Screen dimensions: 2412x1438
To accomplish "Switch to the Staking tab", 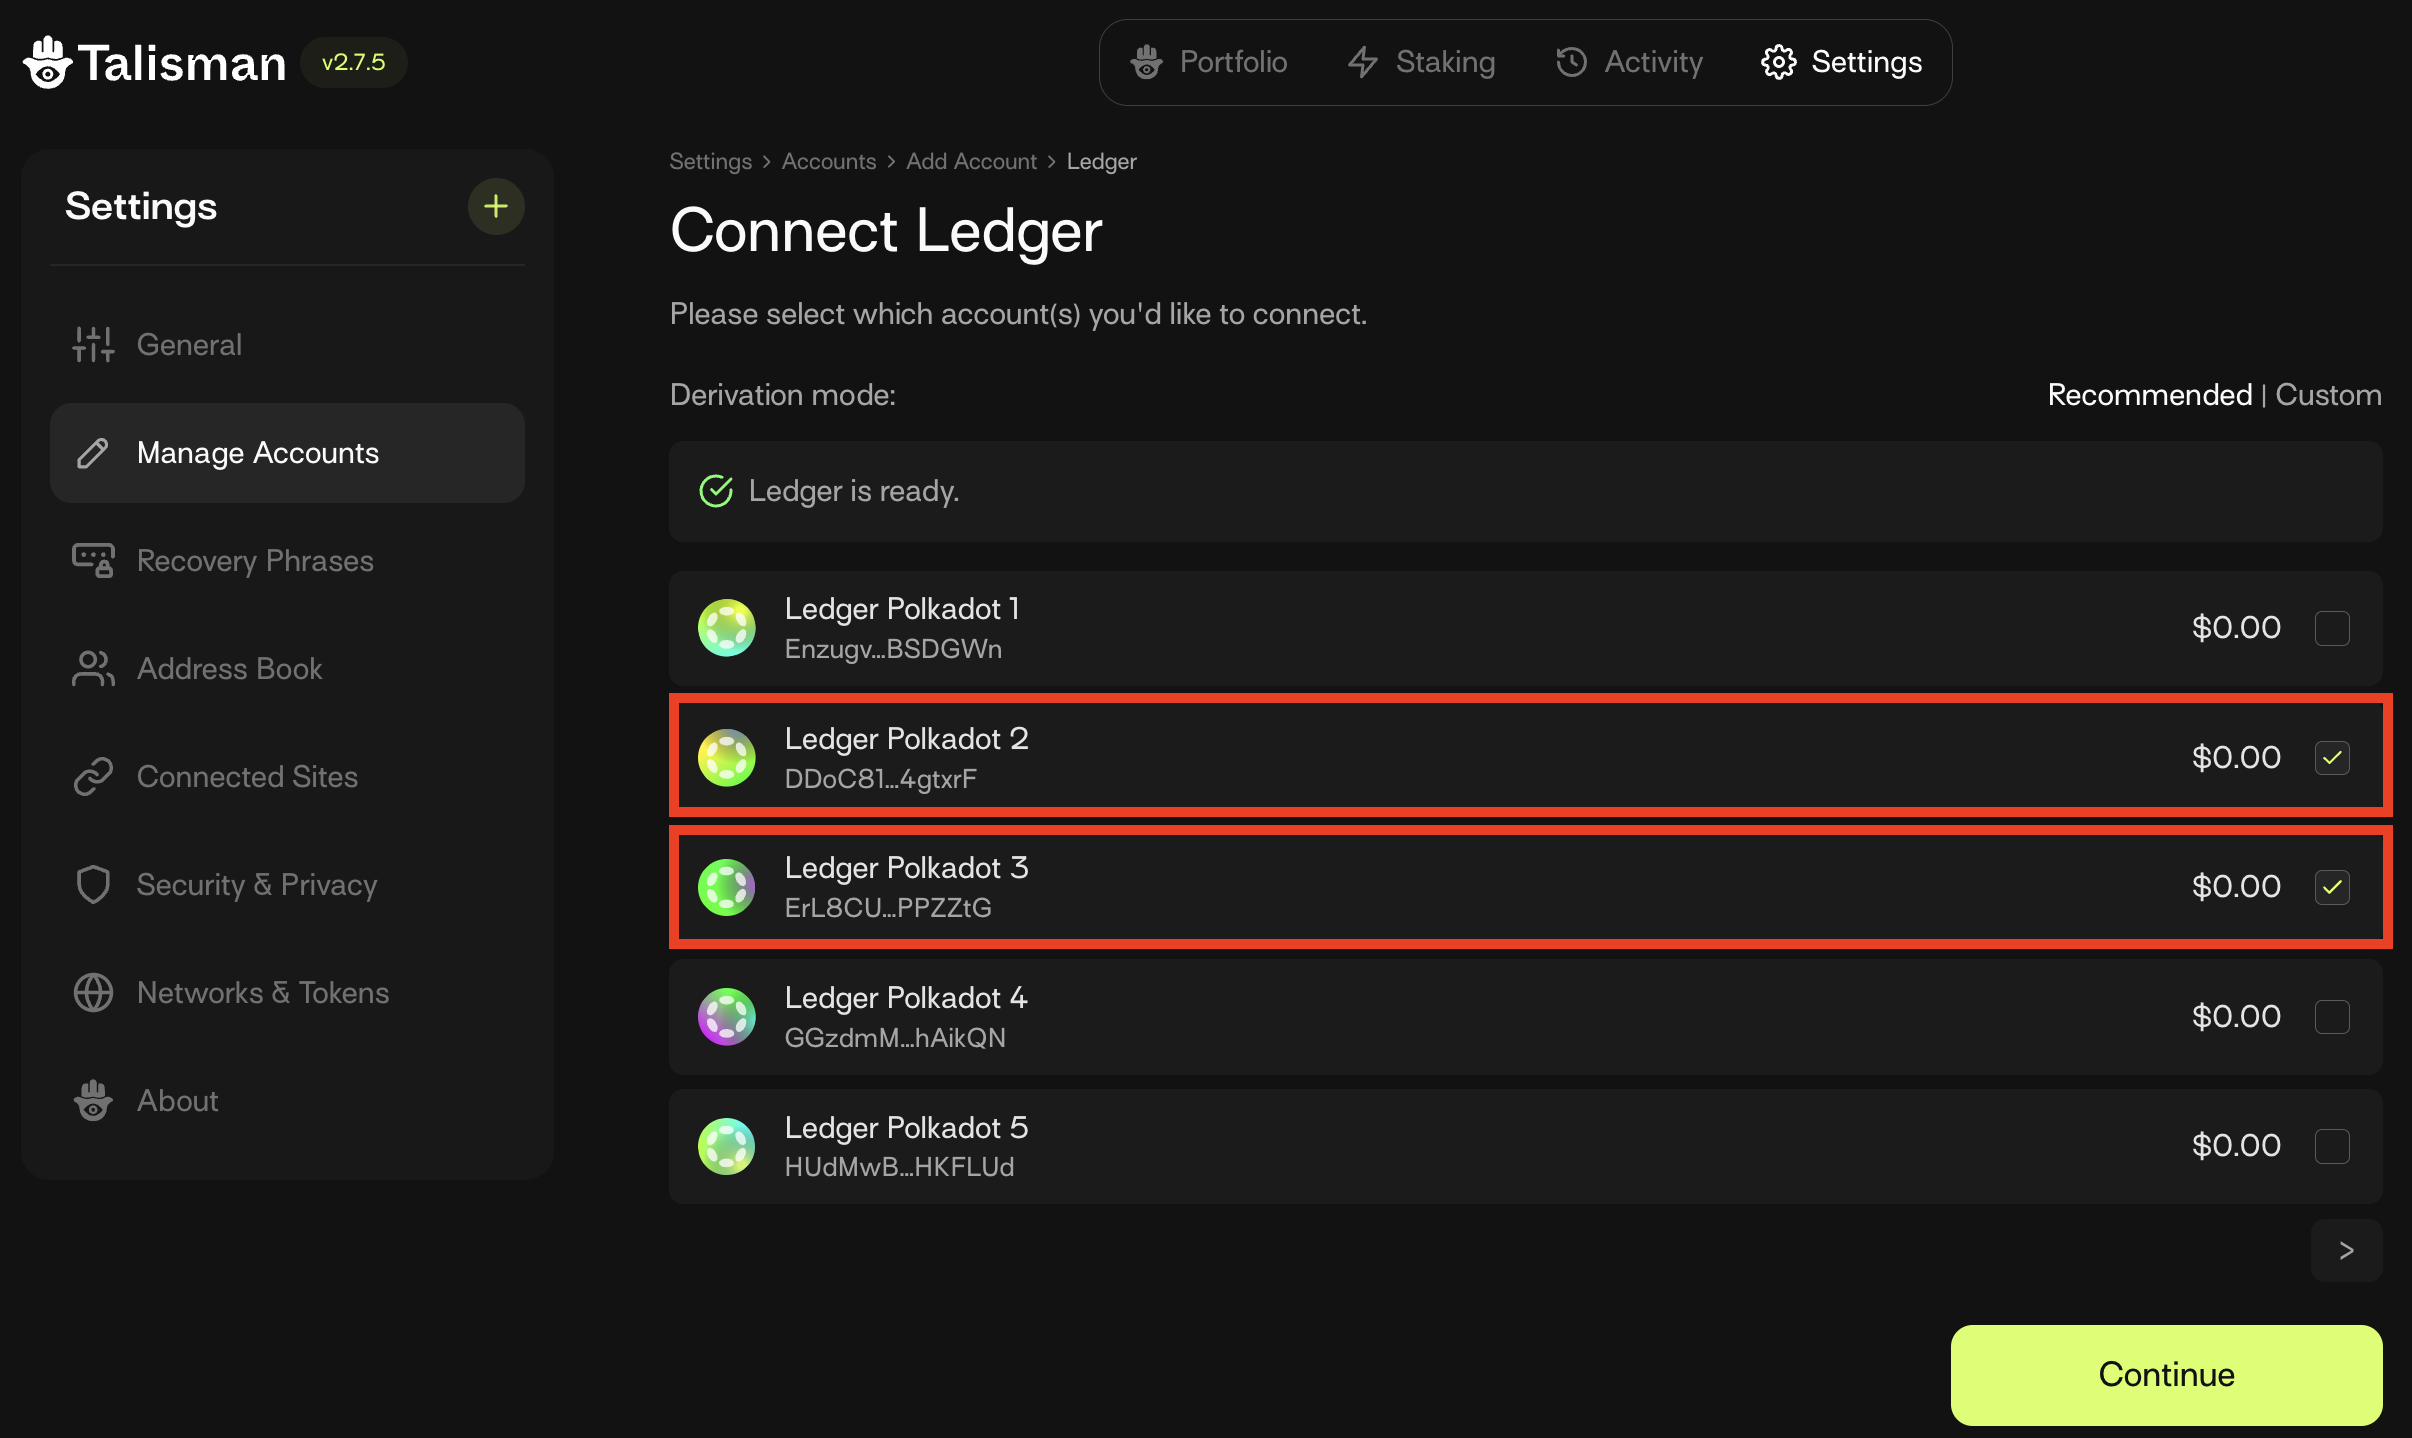I will pos(1421,62).
